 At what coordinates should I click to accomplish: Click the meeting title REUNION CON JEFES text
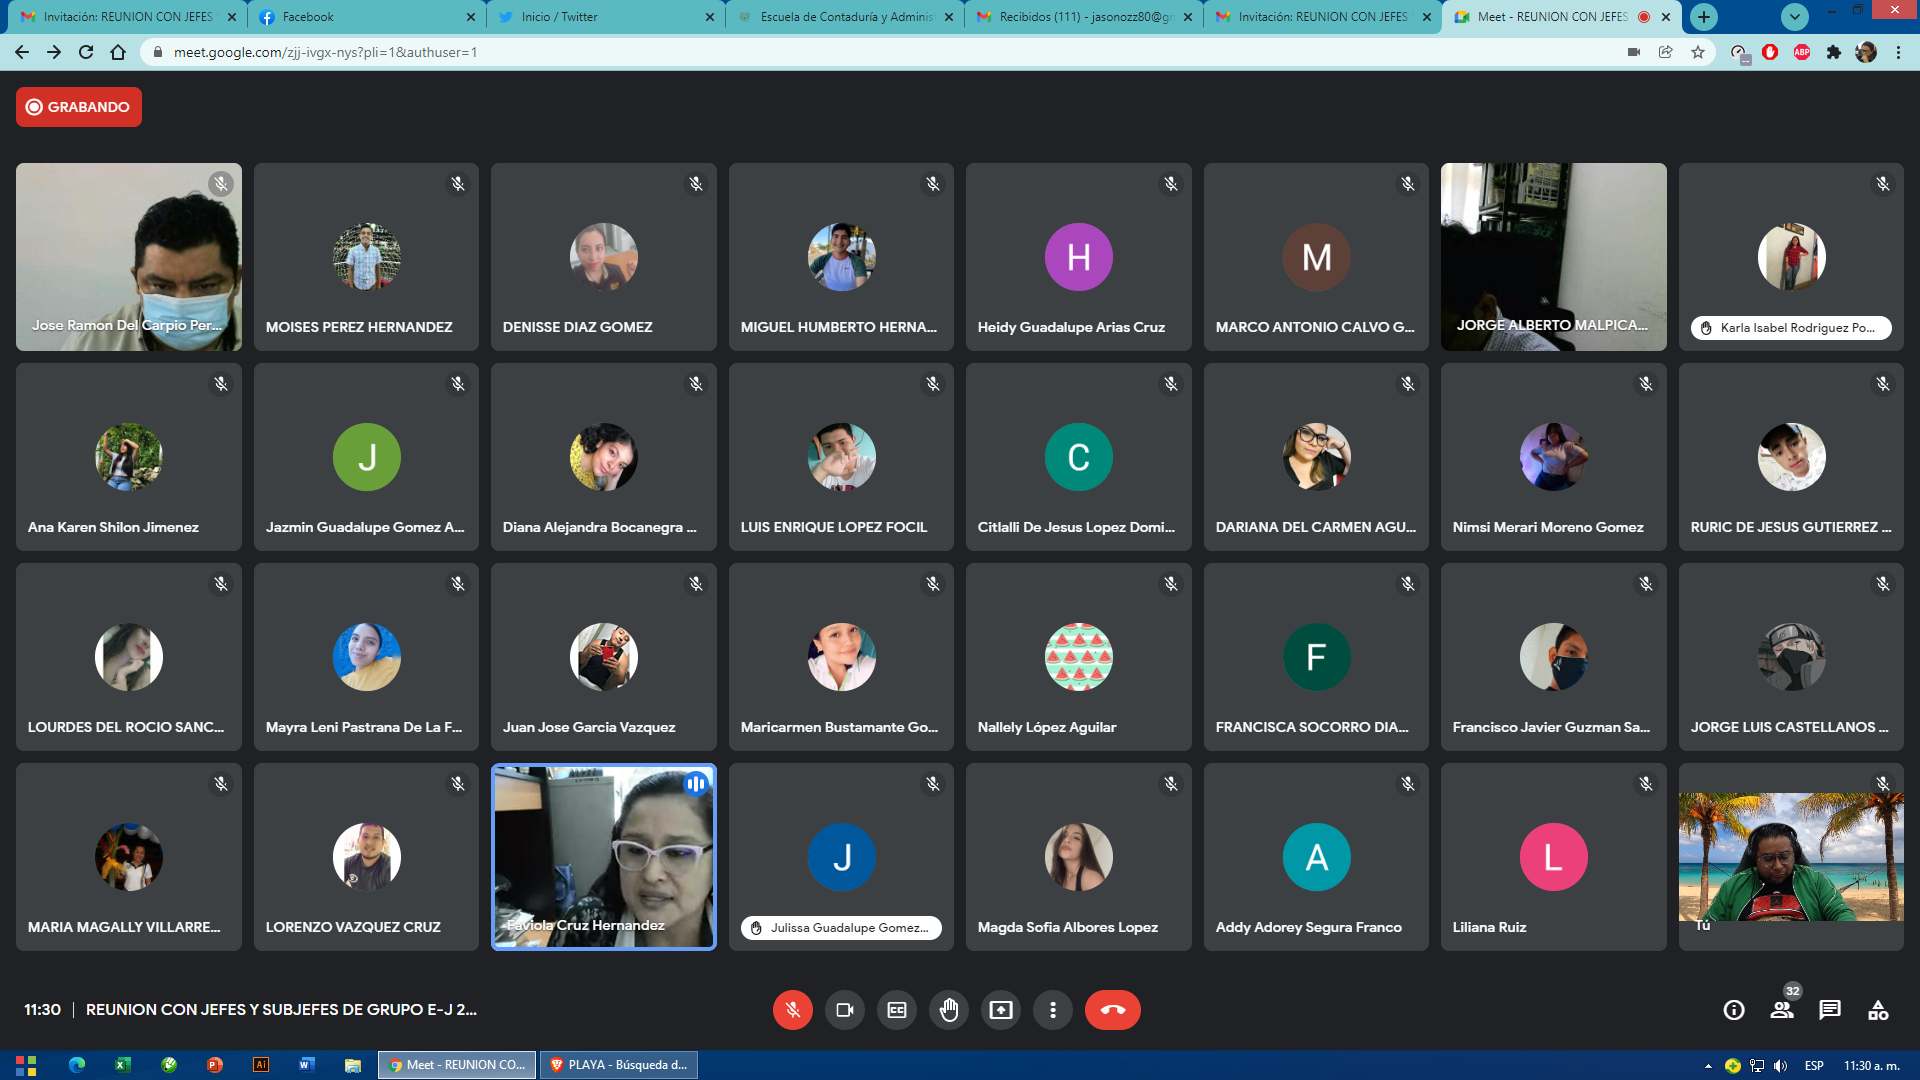click(281, 1010)
